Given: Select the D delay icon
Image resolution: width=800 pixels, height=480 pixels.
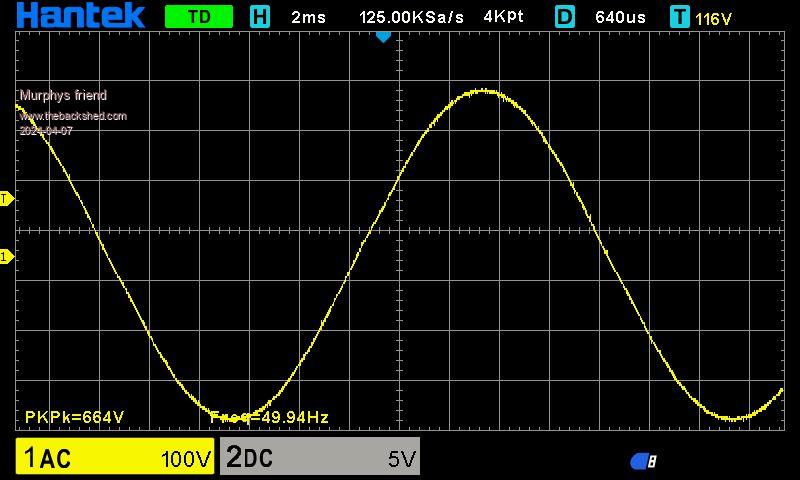Looking at the screenshot, I should 565,17.
